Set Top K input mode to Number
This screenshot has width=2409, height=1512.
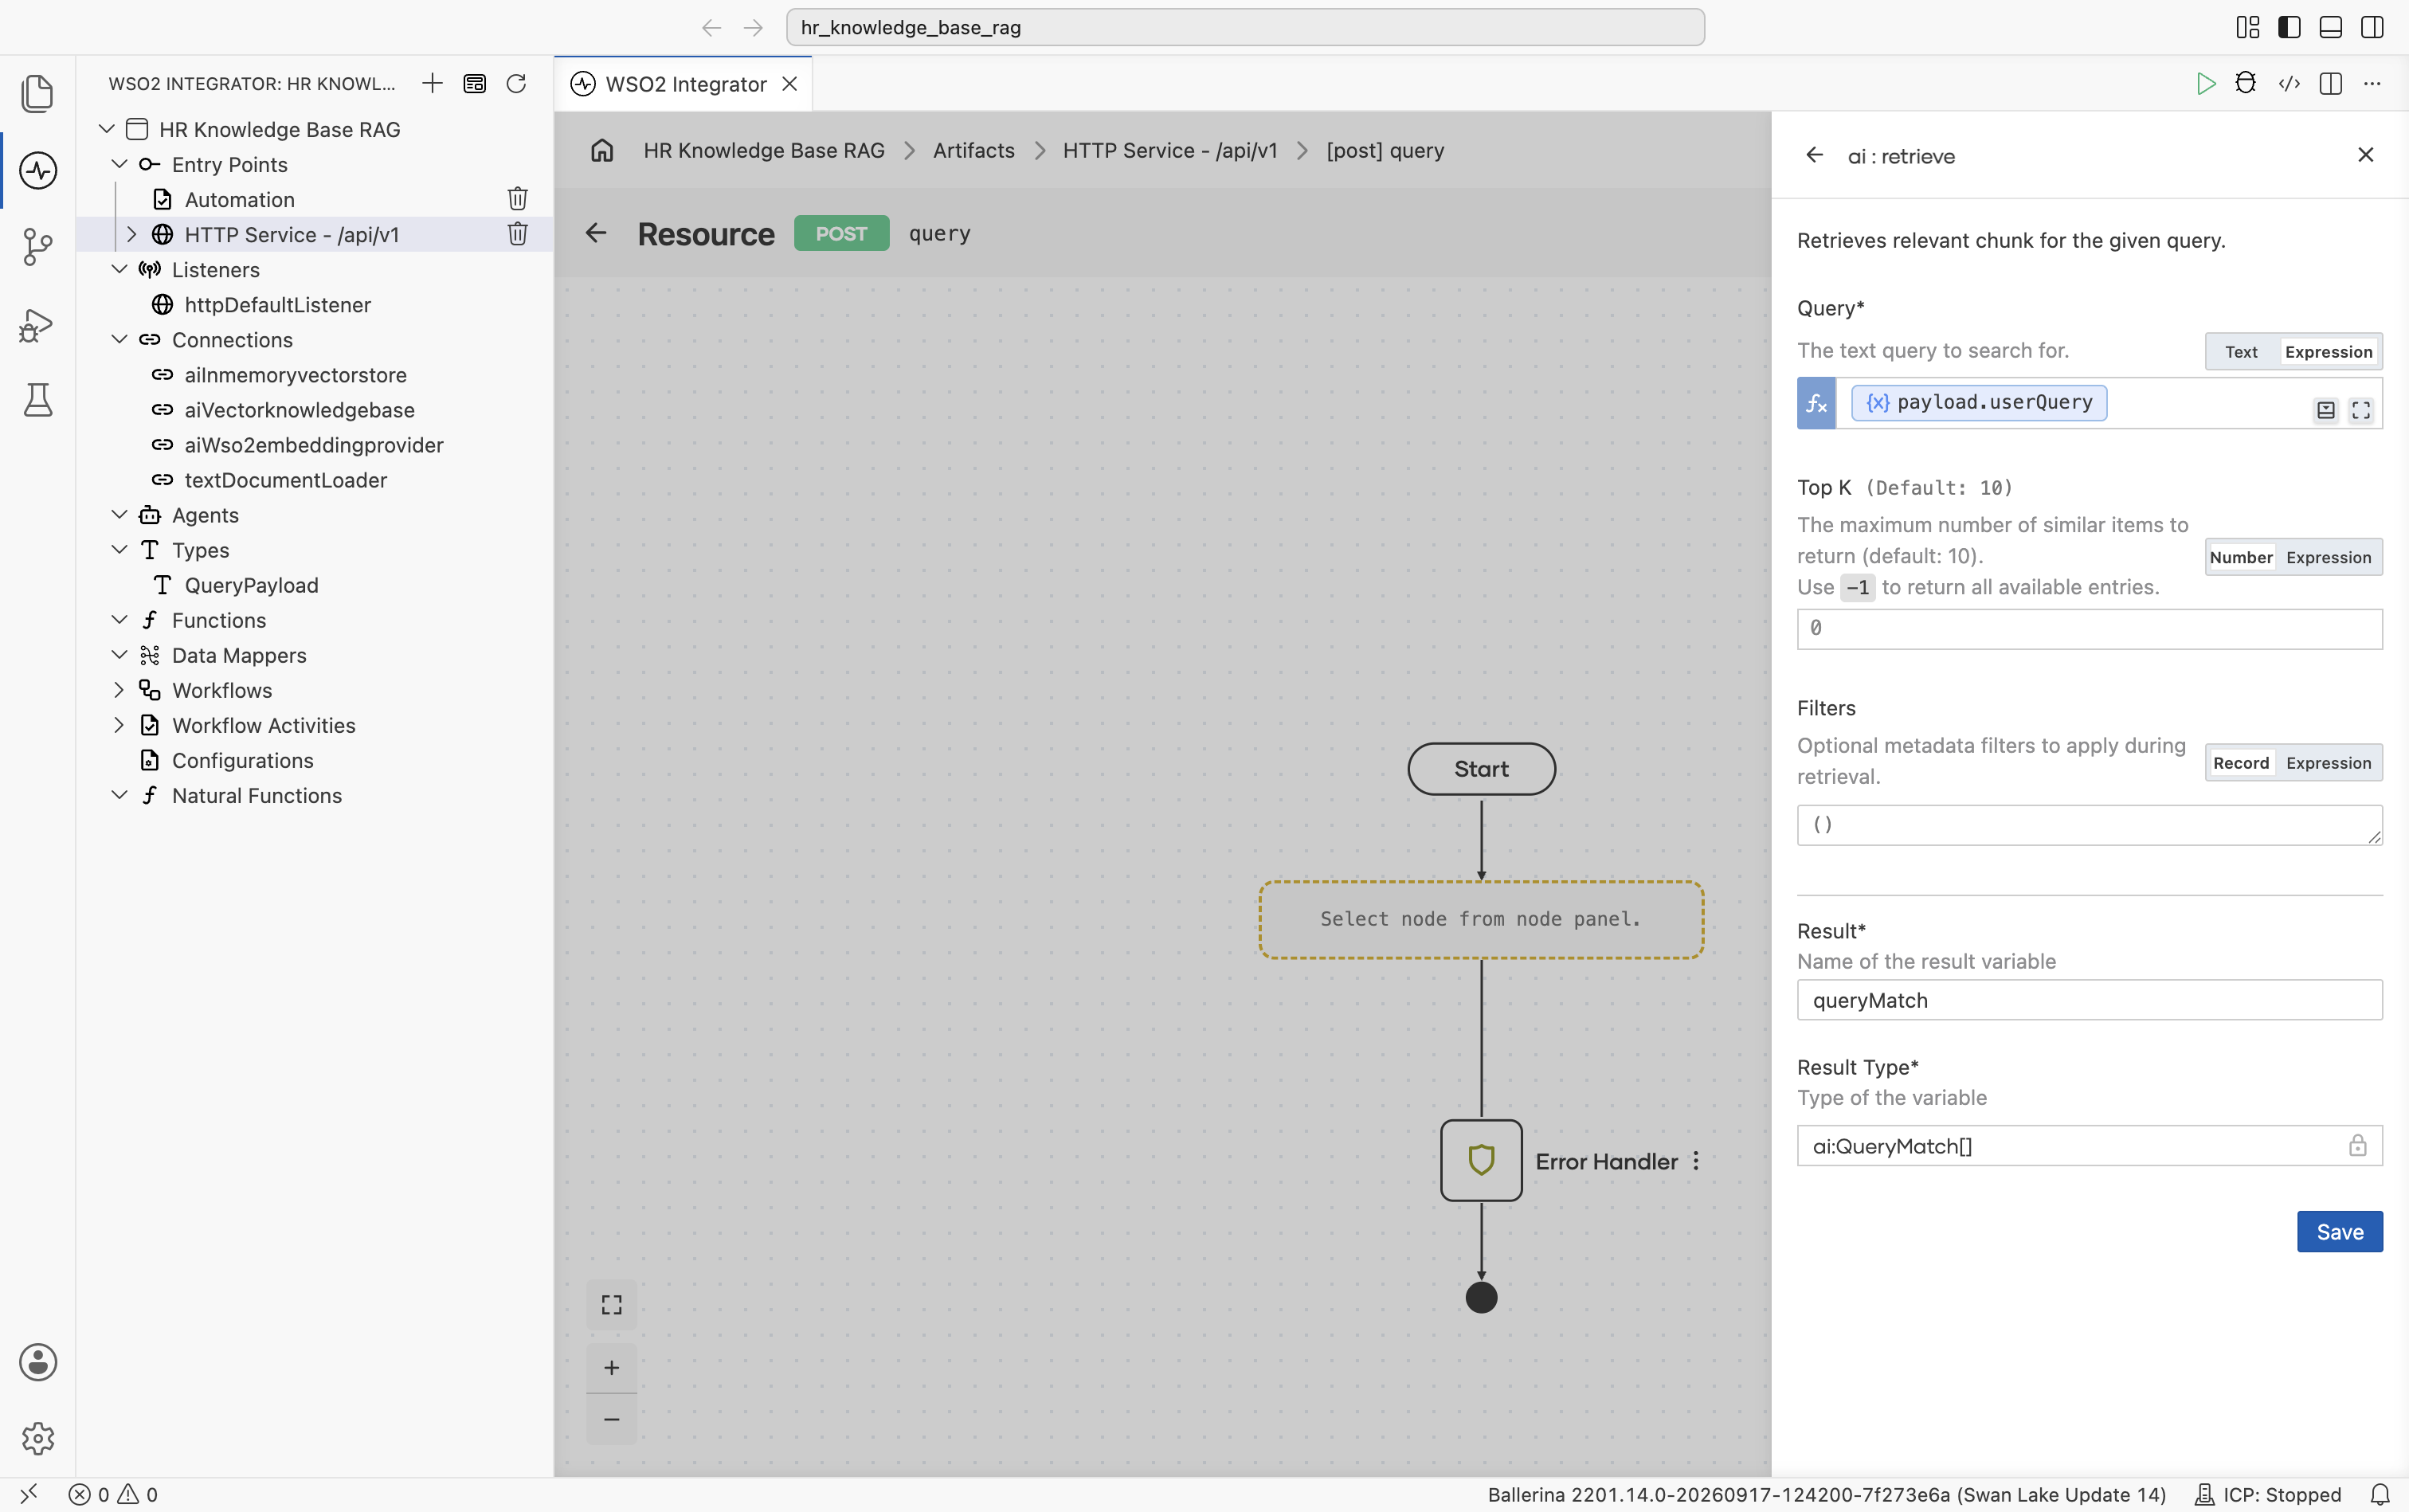(x=2241, y=557)
